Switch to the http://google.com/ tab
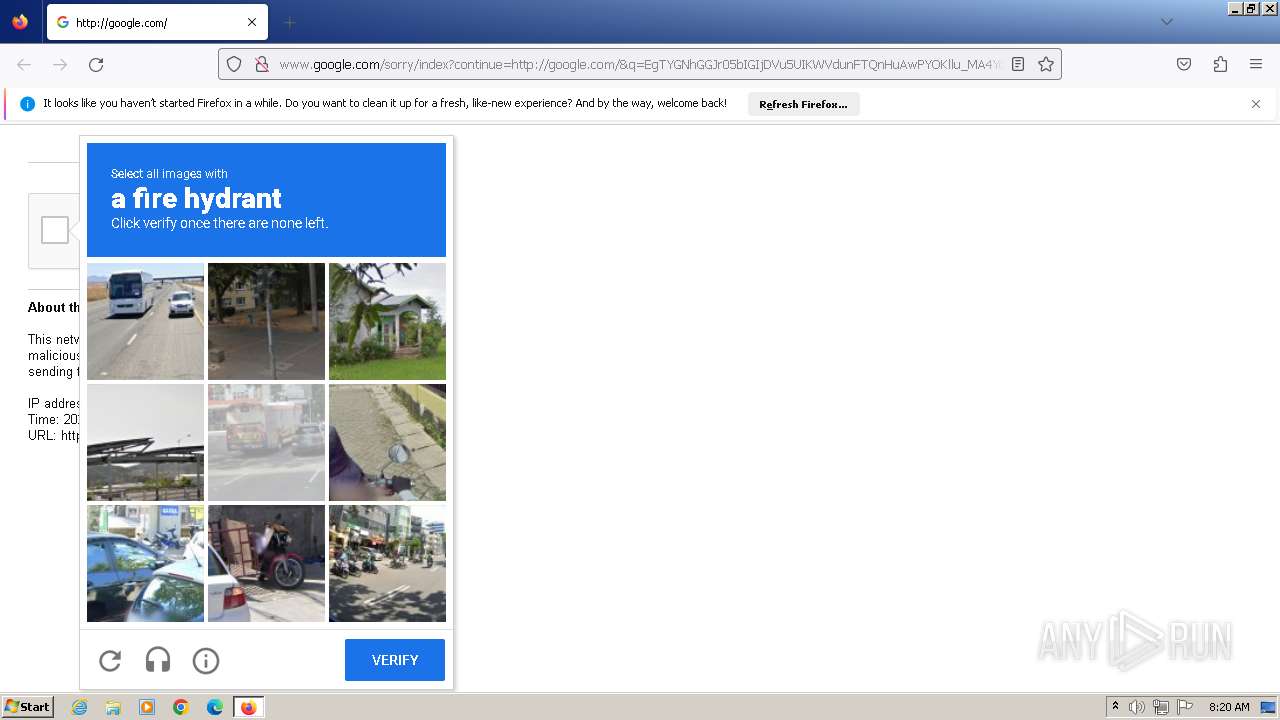 [157, 22]
